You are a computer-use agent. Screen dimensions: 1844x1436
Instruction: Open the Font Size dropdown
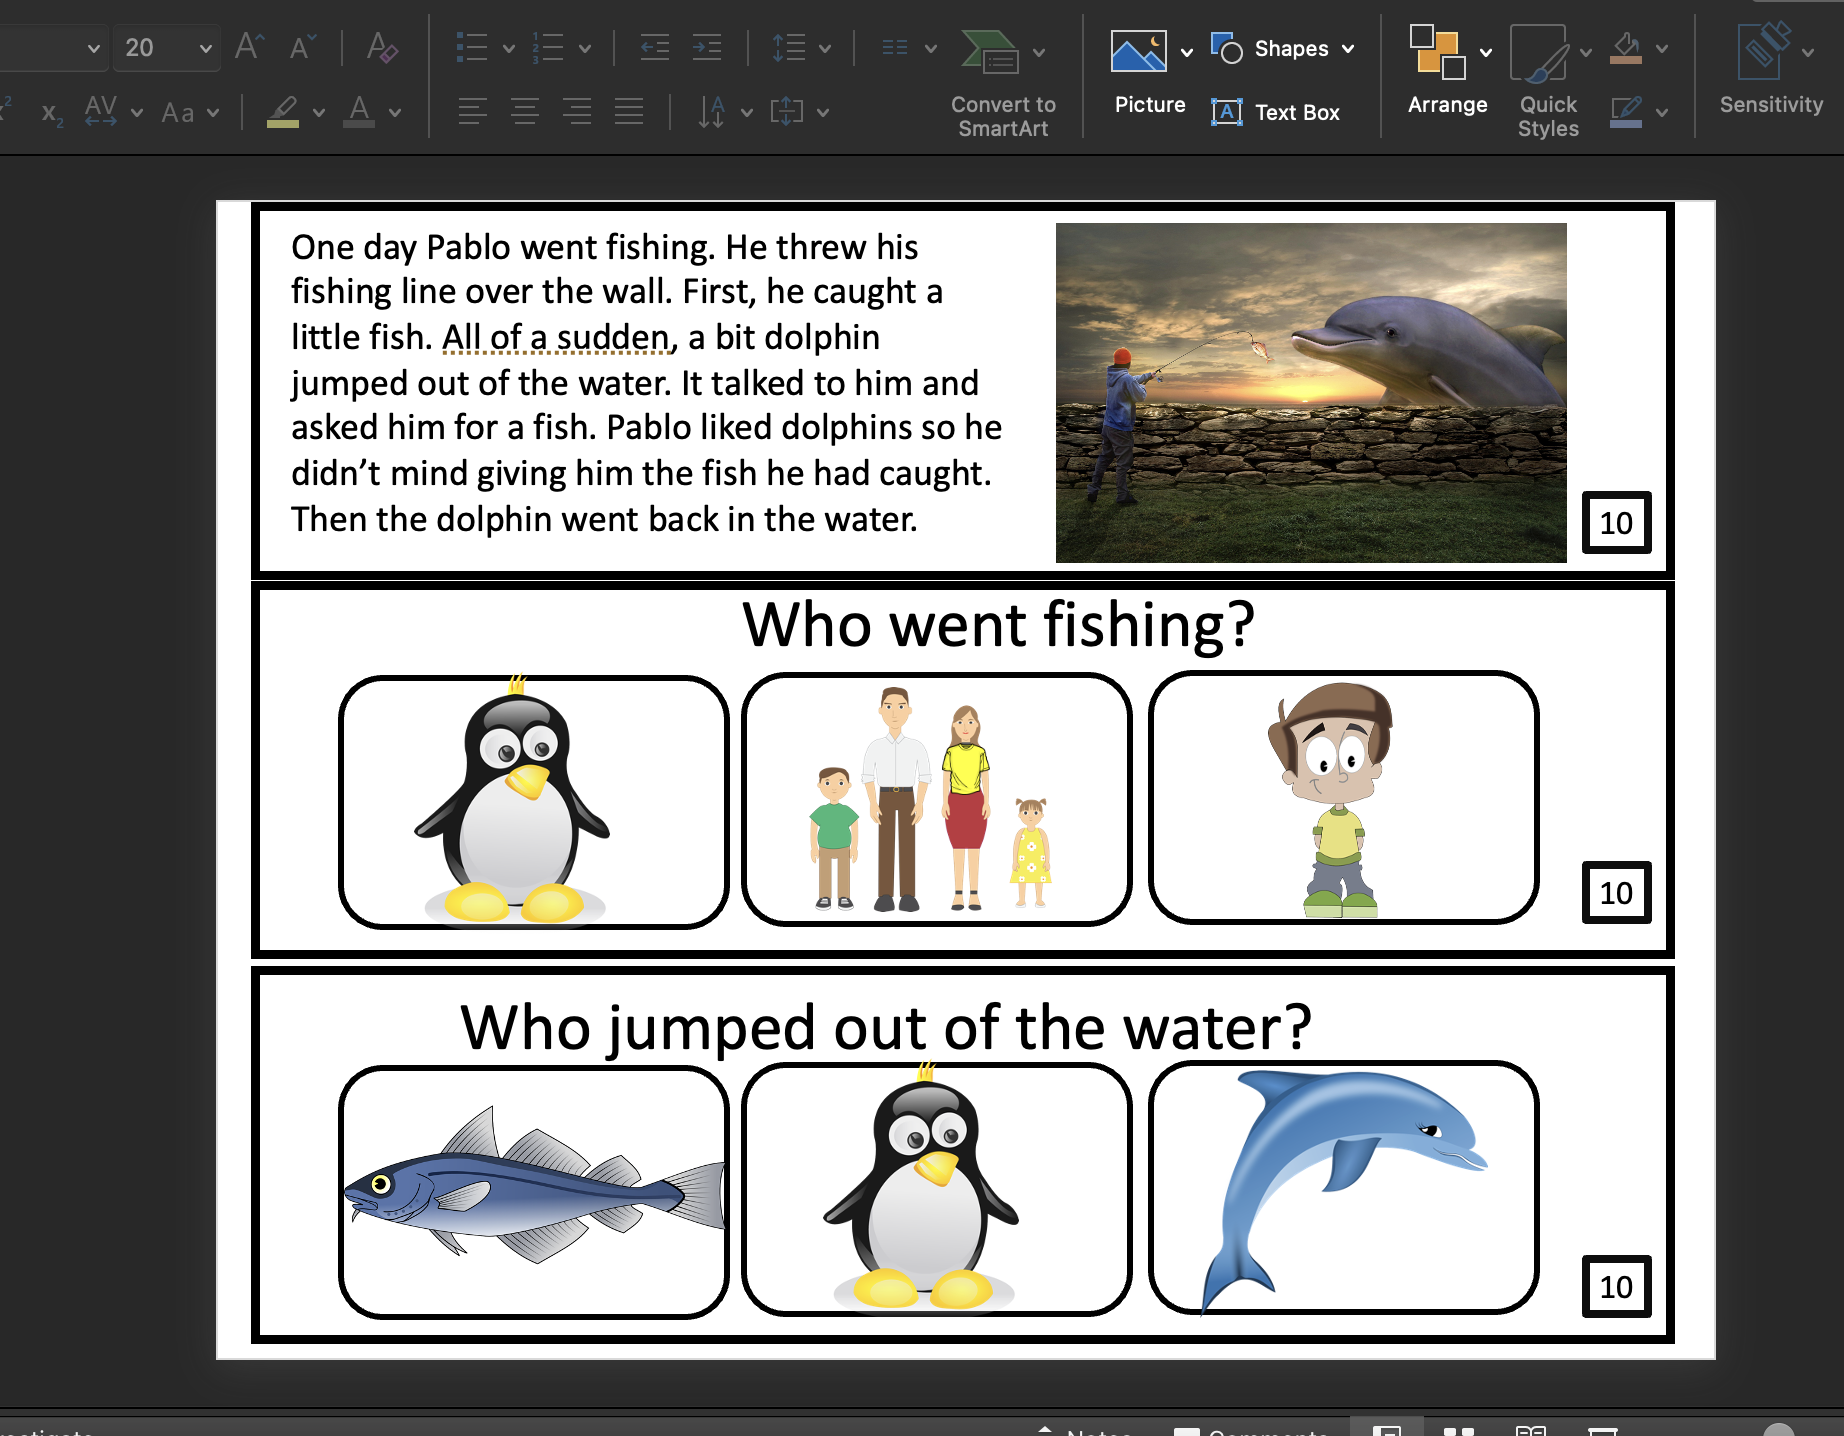(x=203, y=47)
